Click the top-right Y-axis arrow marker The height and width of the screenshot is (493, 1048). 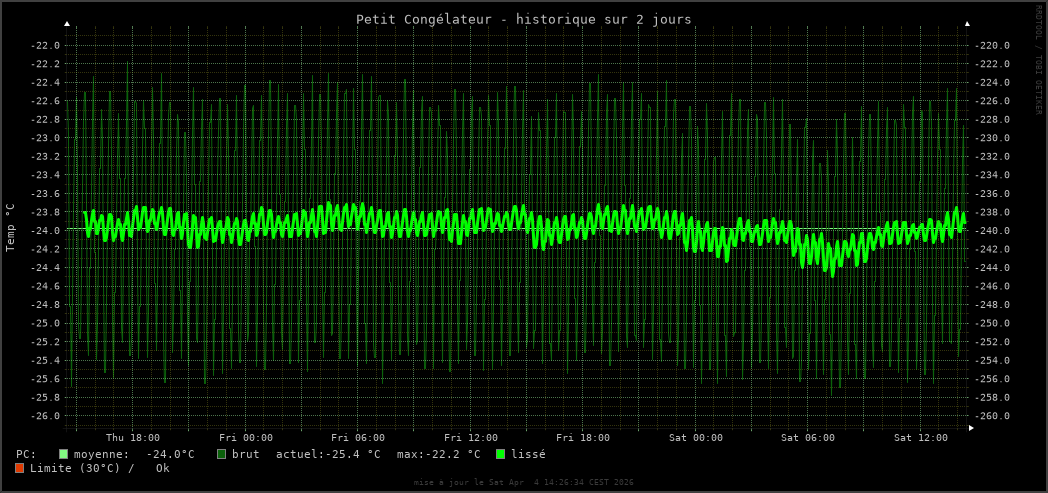pyautogui.click(x=967, y=23)
